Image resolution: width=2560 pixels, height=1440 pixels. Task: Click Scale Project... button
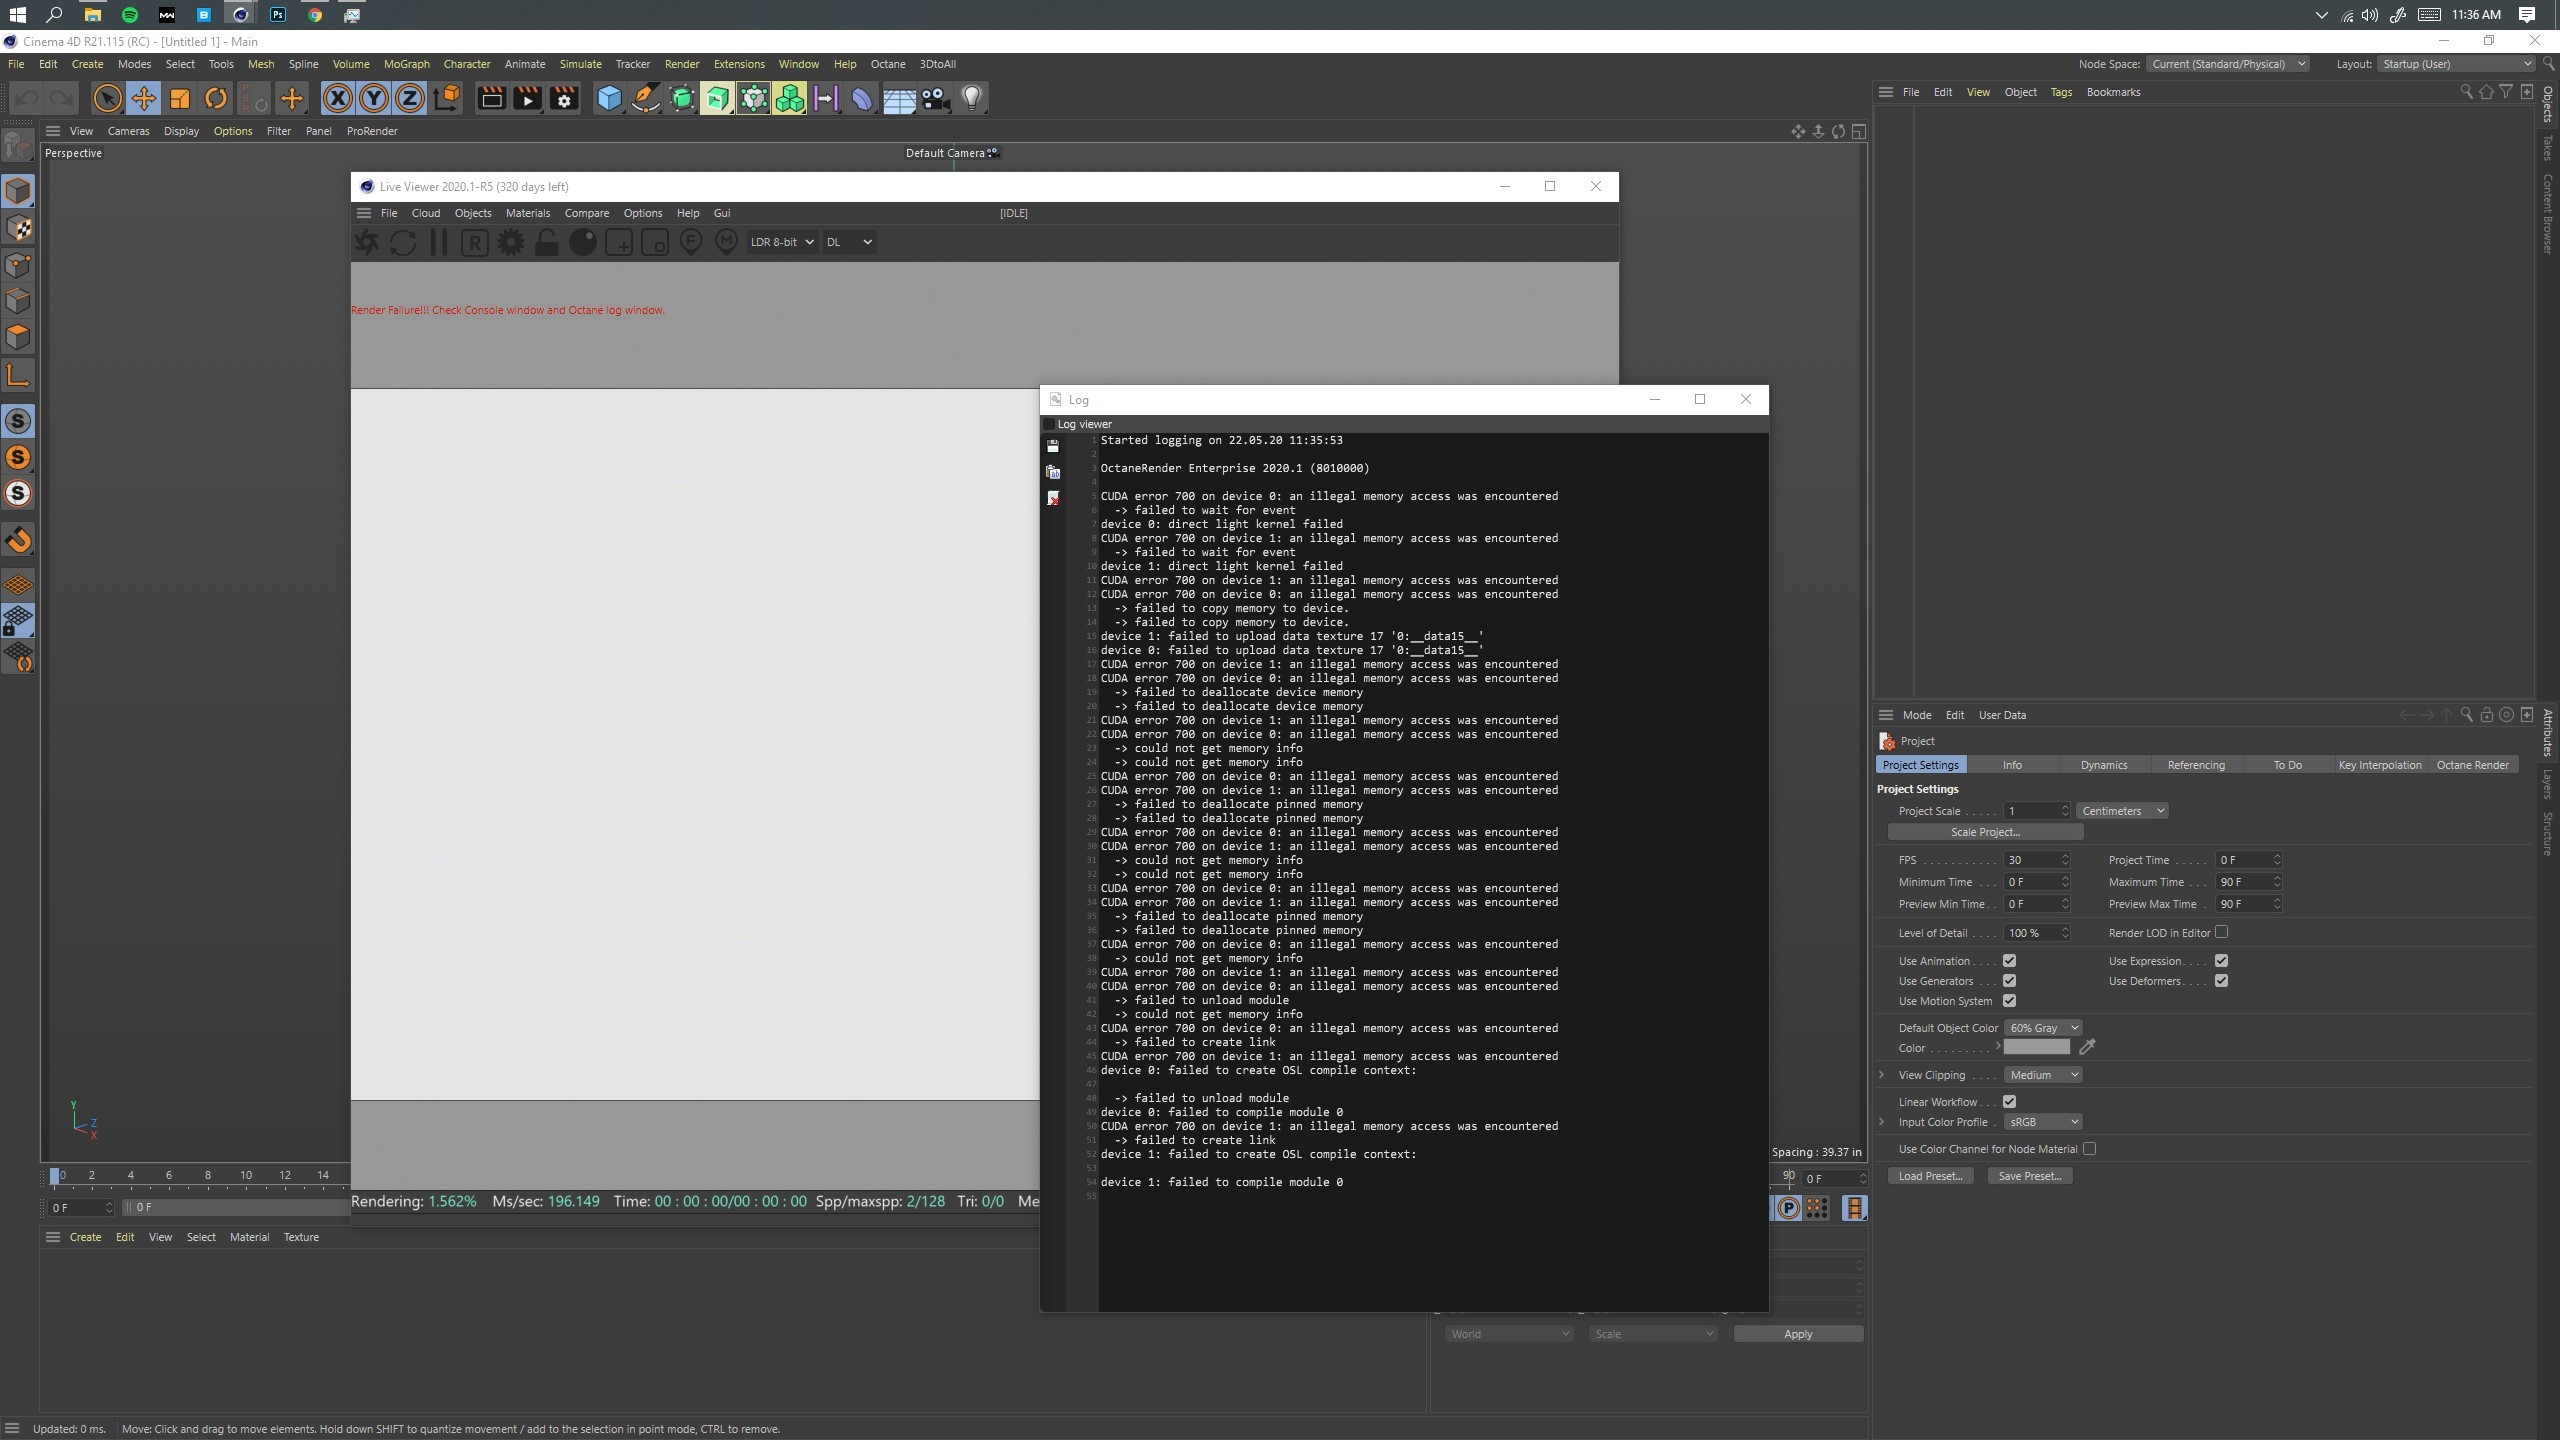click(x=1985, y=832)
